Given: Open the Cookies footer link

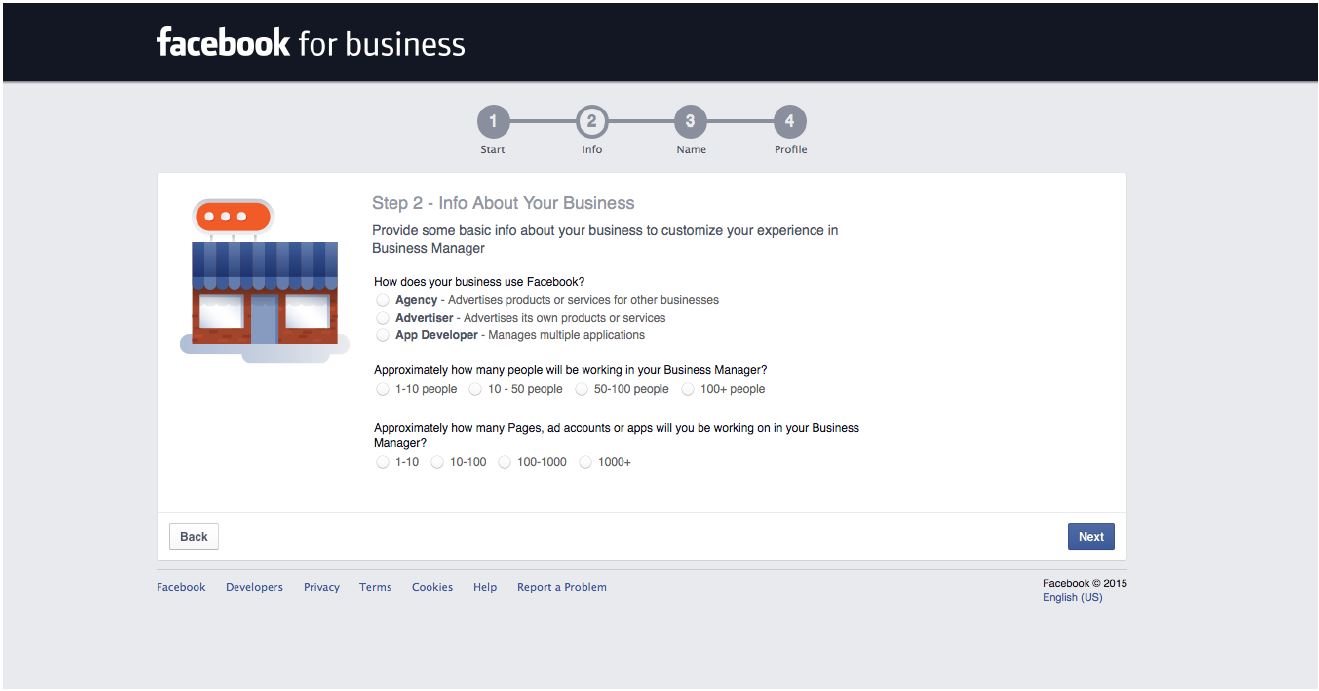Looking at the screenshot, I should (432, 587).
